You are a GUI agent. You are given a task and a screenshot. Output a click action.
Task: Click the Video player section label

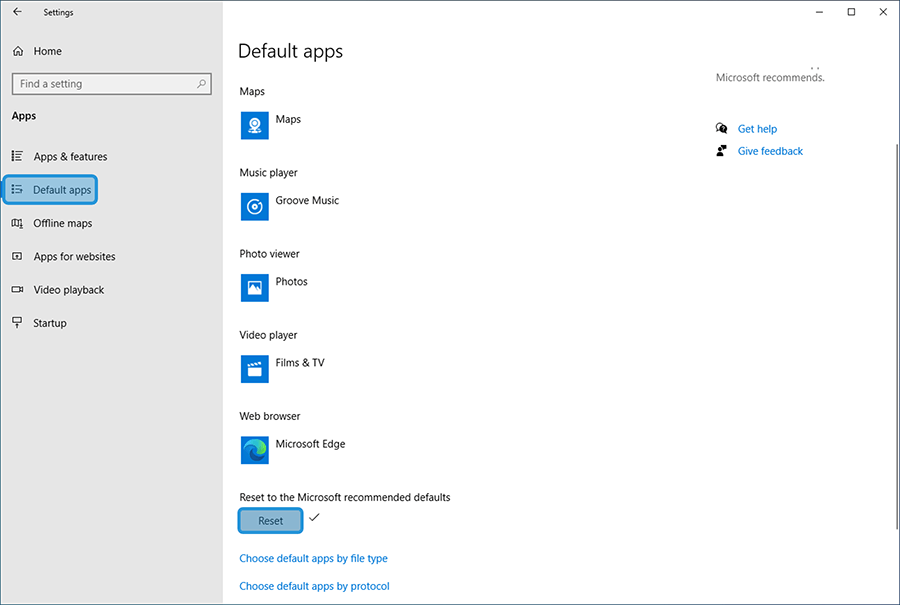point(268,335)
